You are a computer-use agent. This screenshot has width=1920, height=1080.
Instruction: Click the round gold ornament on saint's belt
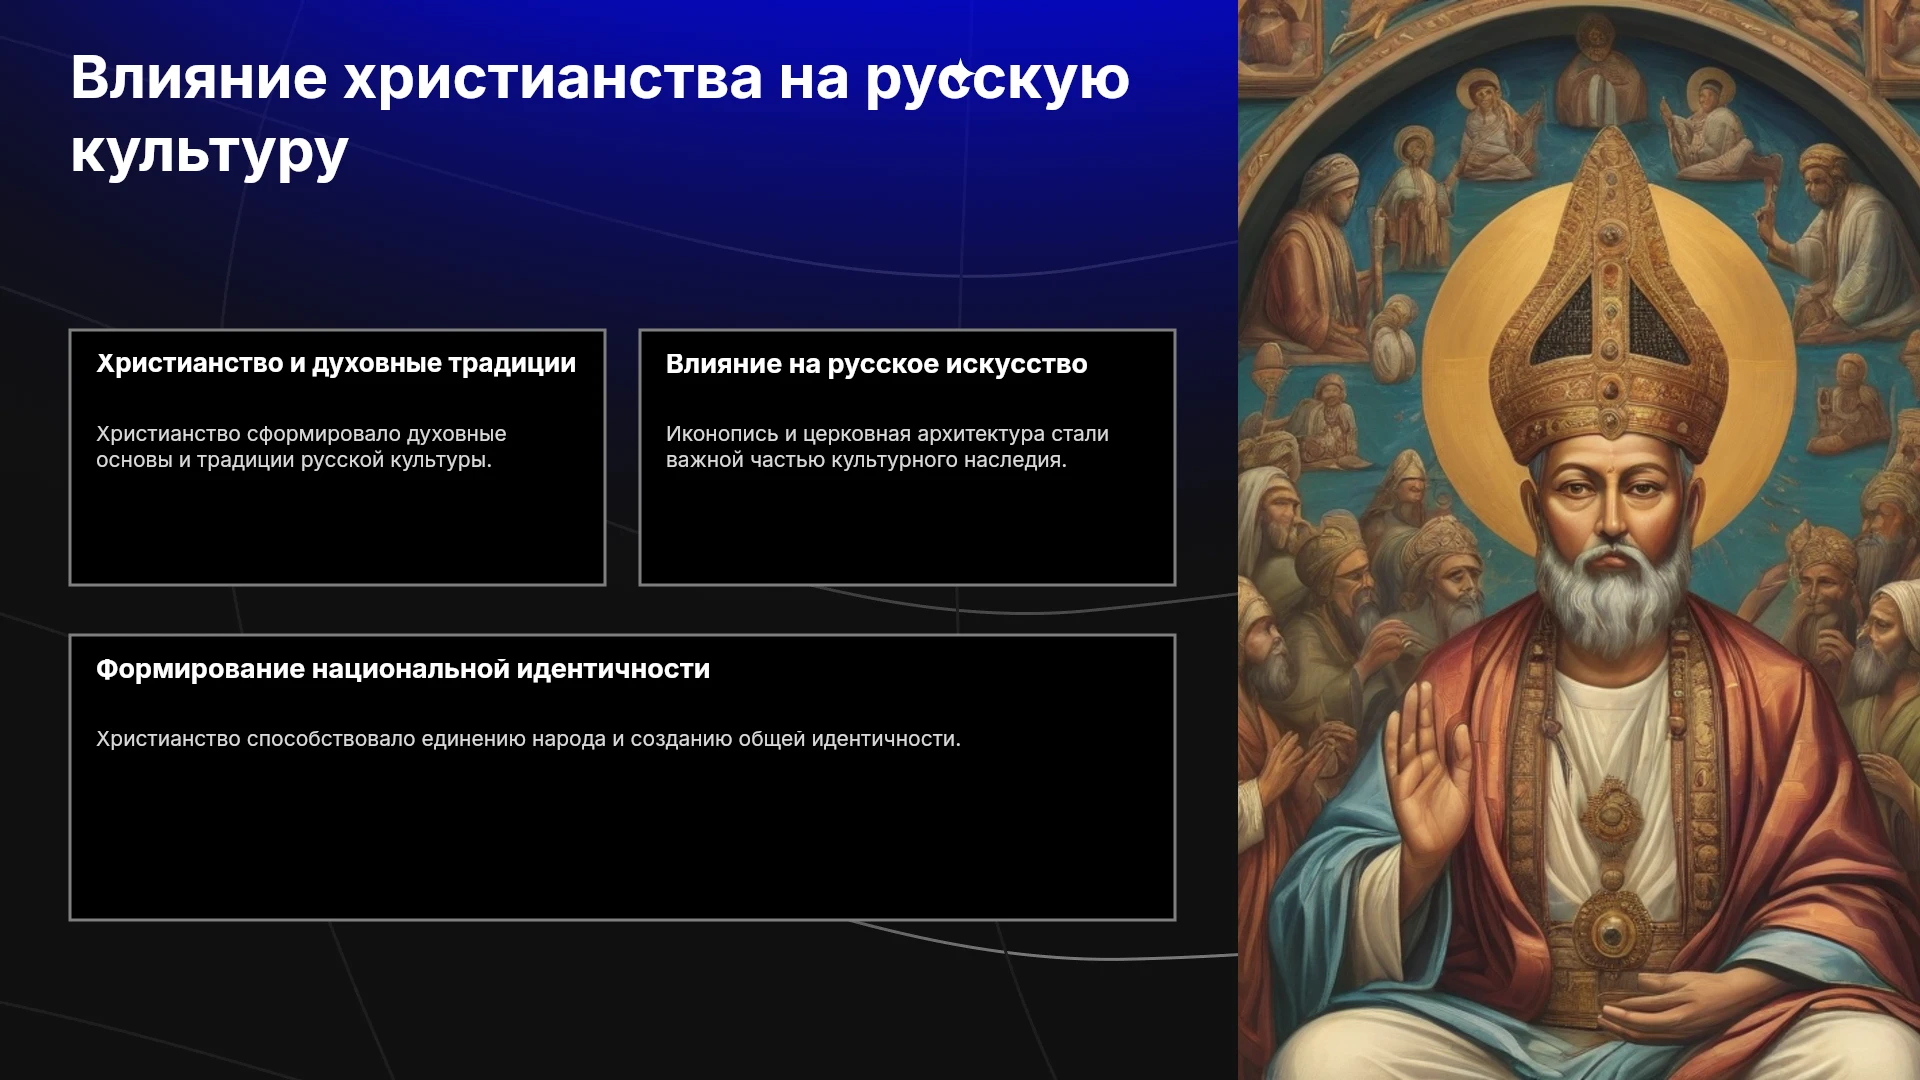pyautogui.click(x=1611, y=930)
